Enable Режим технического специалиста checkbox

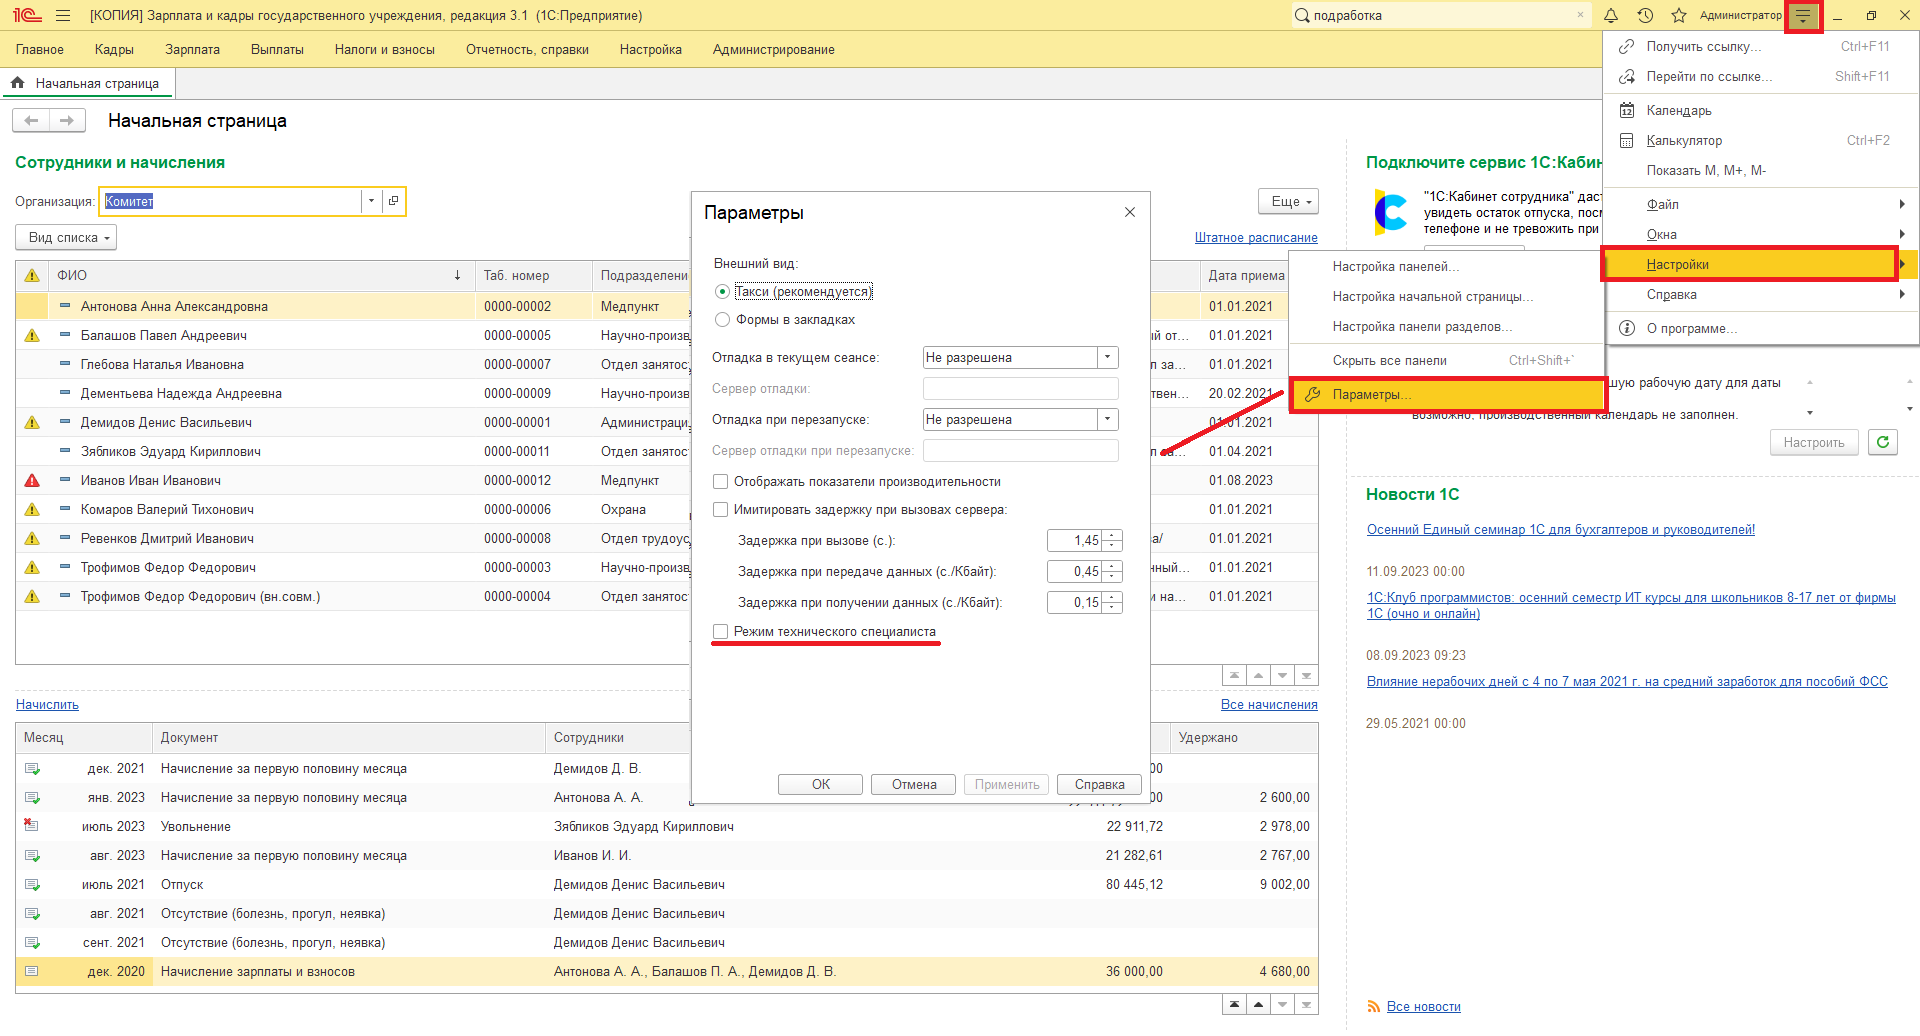point(720,632)
